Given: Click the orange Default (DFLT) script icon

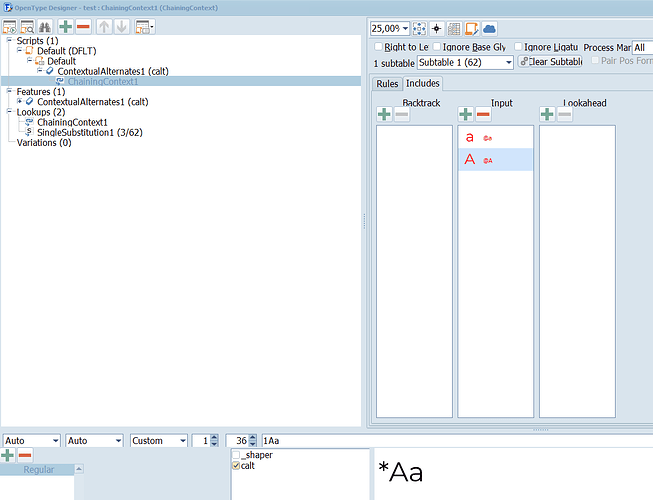Looking at the screenshot, I should tap(30, 51).
